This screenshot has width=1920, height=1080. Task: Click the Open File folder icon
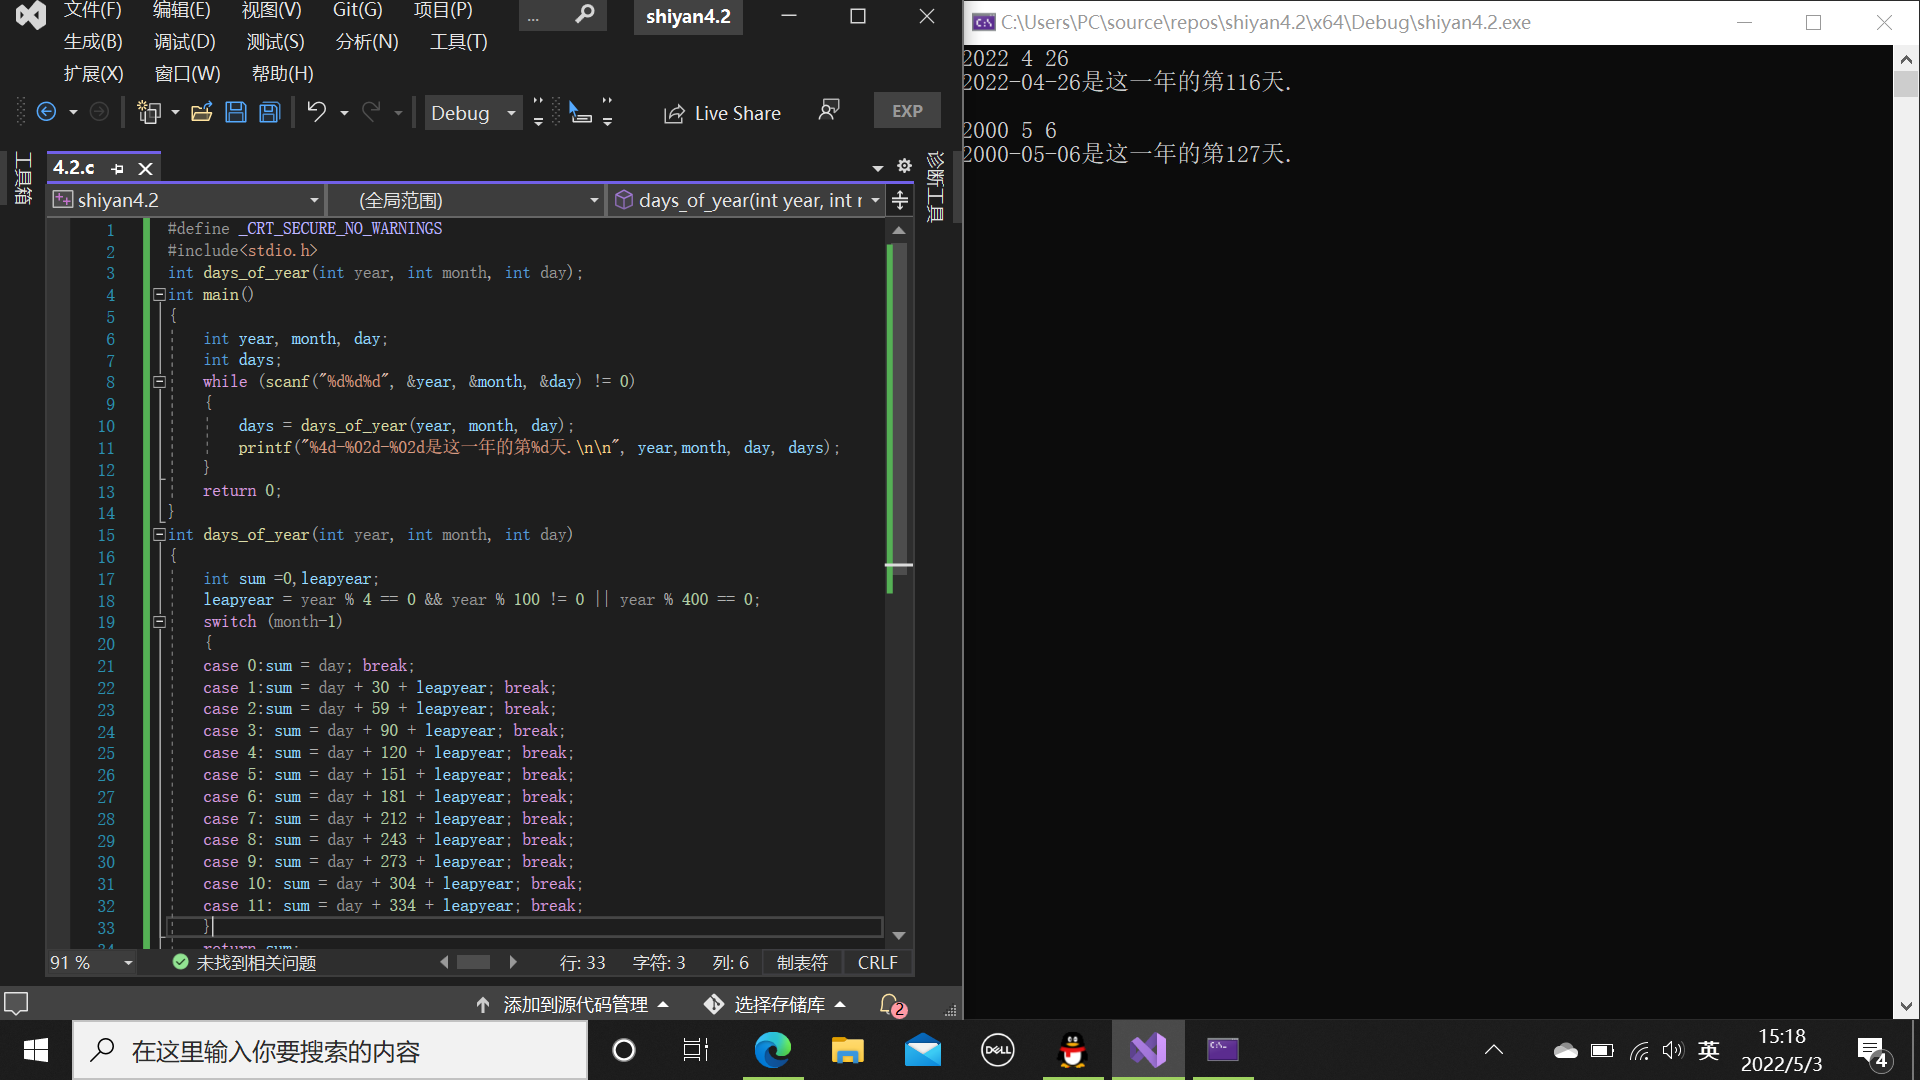point(201,112)
